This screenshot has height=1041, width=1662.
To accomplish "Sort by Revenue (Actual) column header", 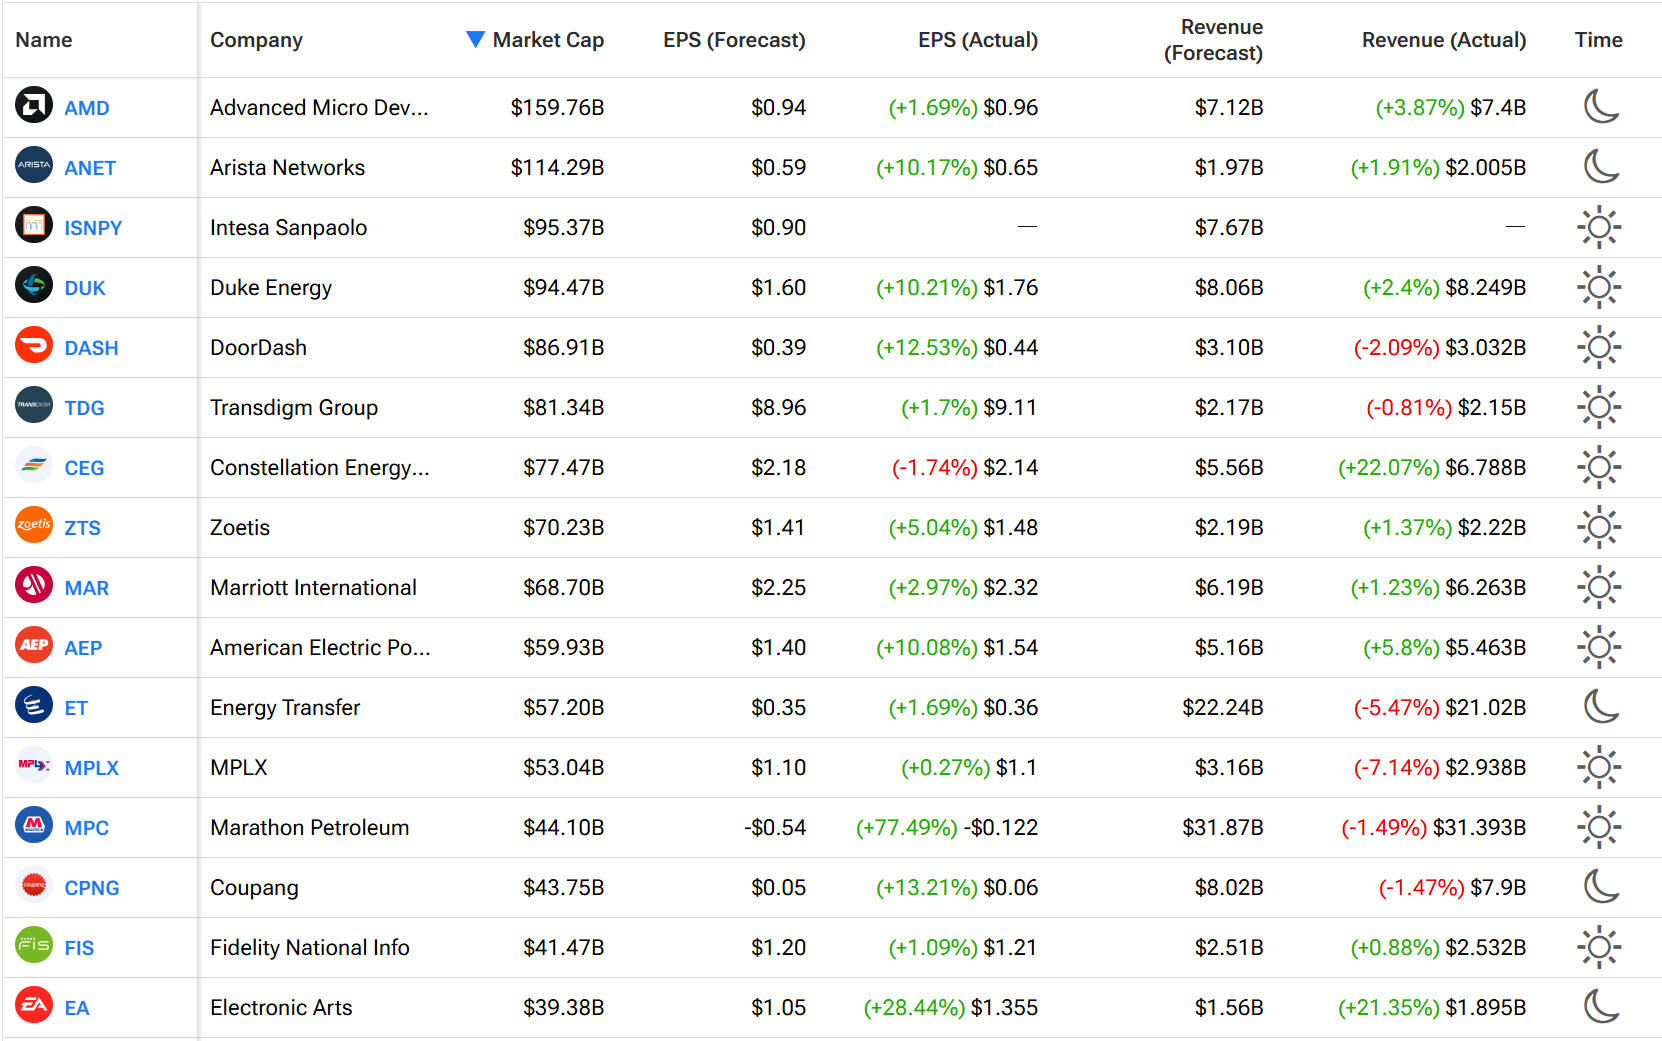I will [x=1444, y=40].
